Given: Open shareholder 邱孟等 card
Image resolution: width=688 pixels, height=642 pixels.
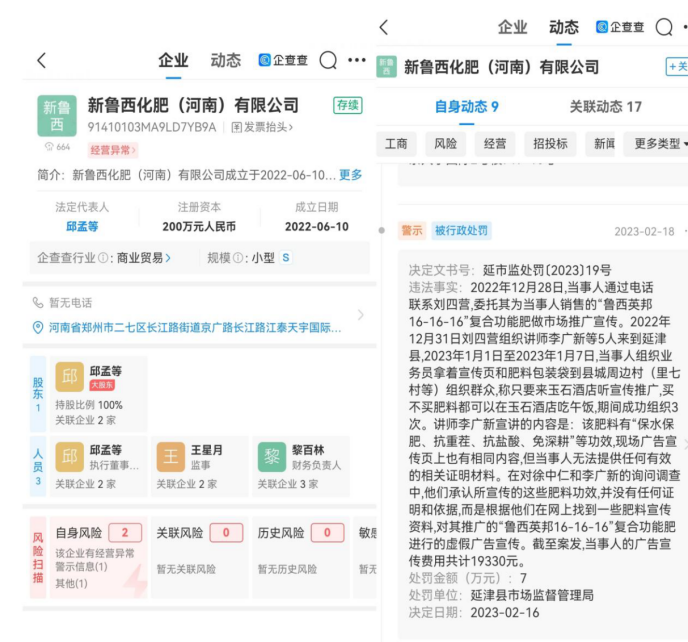Looking at the screenshot, I should [99, 394].
